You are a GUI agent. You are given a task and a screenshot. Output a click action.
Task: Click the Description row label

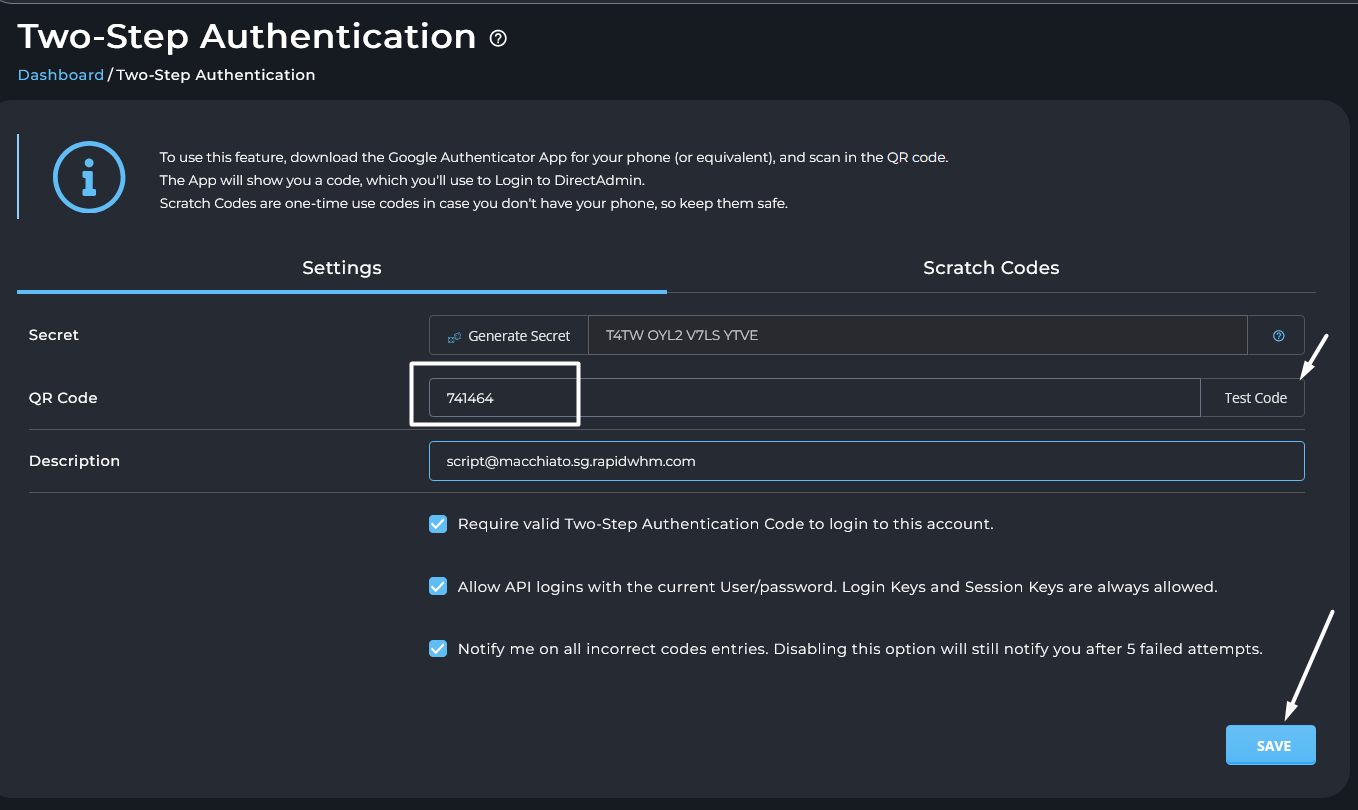click(x=74, y=461)
